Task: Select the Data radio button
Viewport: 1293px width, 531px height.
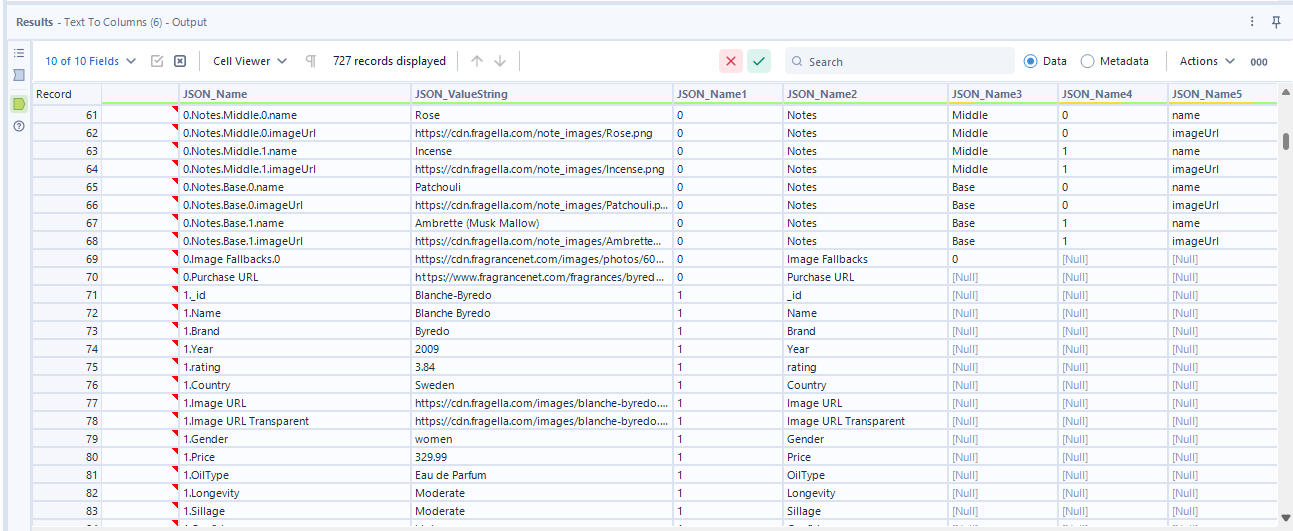Action: click(x=1031, y=61)
